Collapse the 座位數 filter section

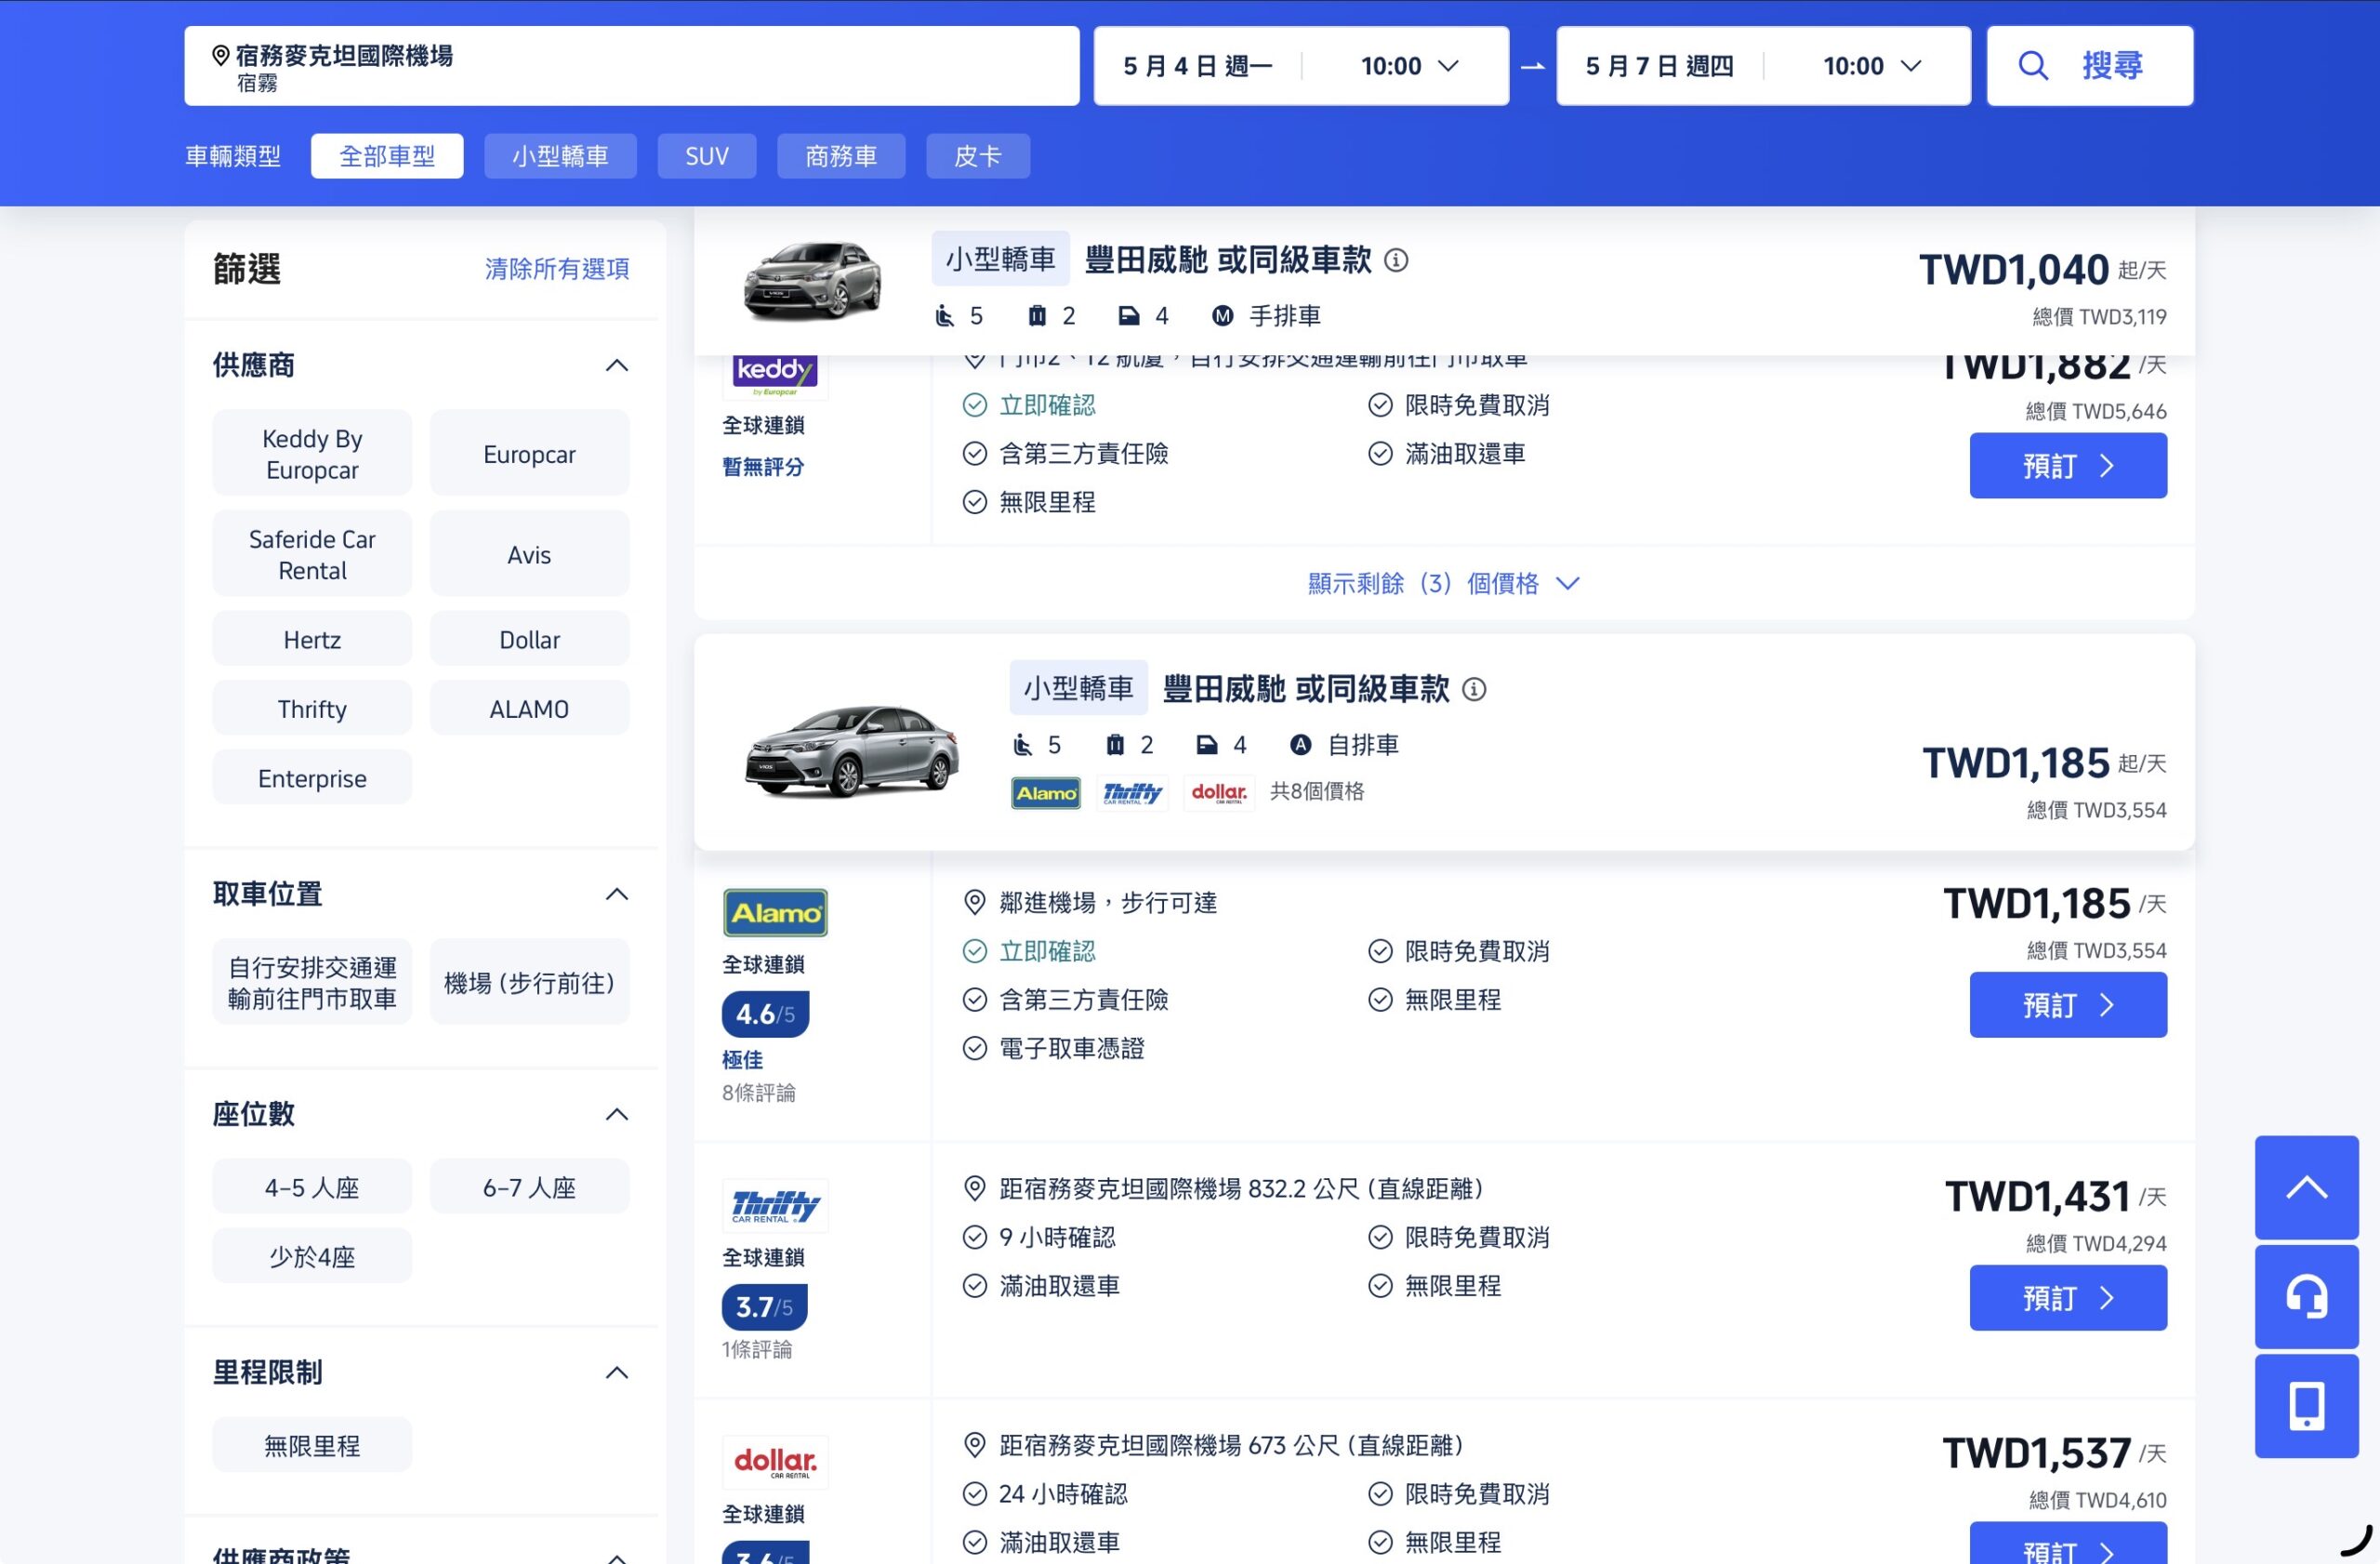point(617,1114)
